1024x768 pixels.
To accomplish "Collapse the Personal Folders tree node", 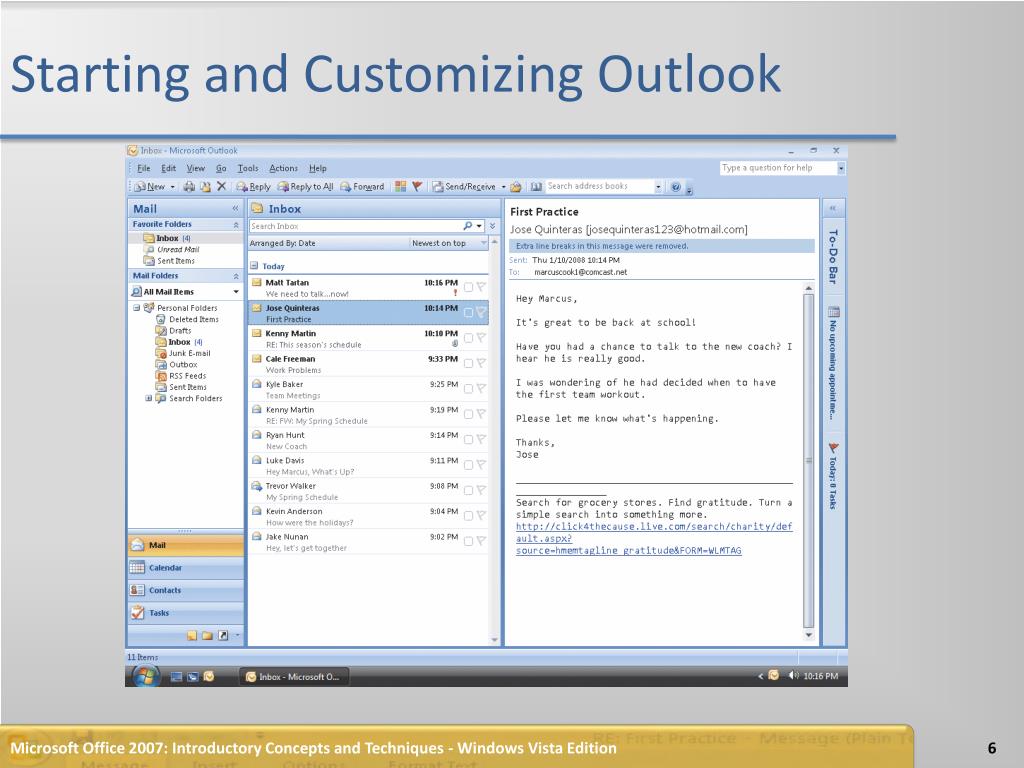I will click(x=136, y=308).
